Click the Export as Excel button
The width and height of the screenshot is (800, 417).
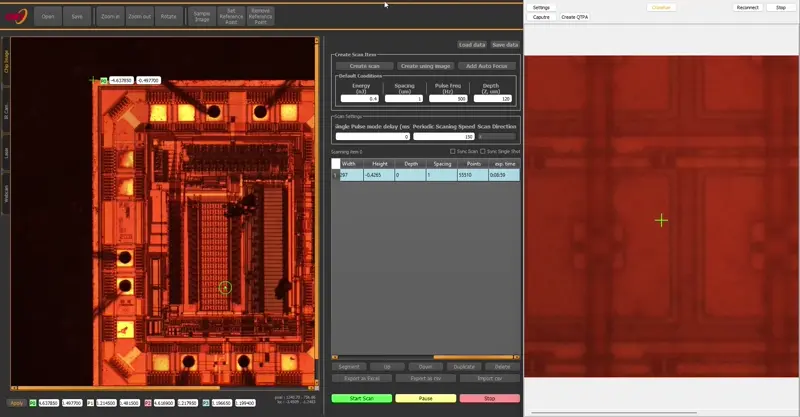[362, 378]
